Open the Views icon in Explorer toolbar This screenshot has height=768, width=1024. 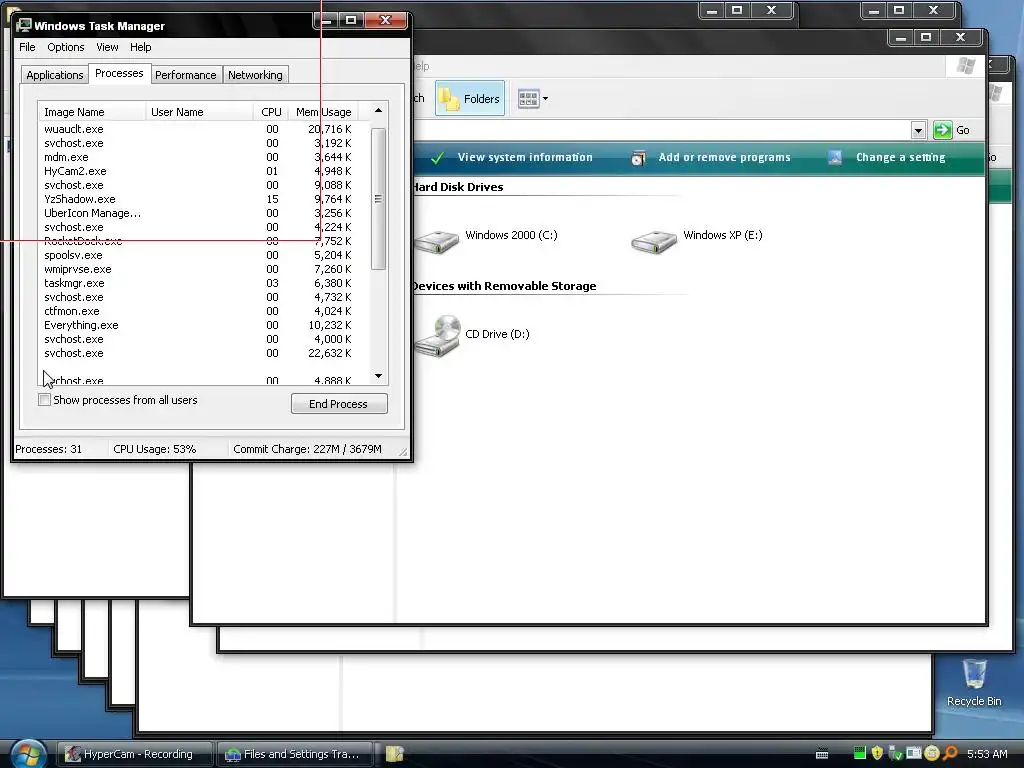(528, 99)
